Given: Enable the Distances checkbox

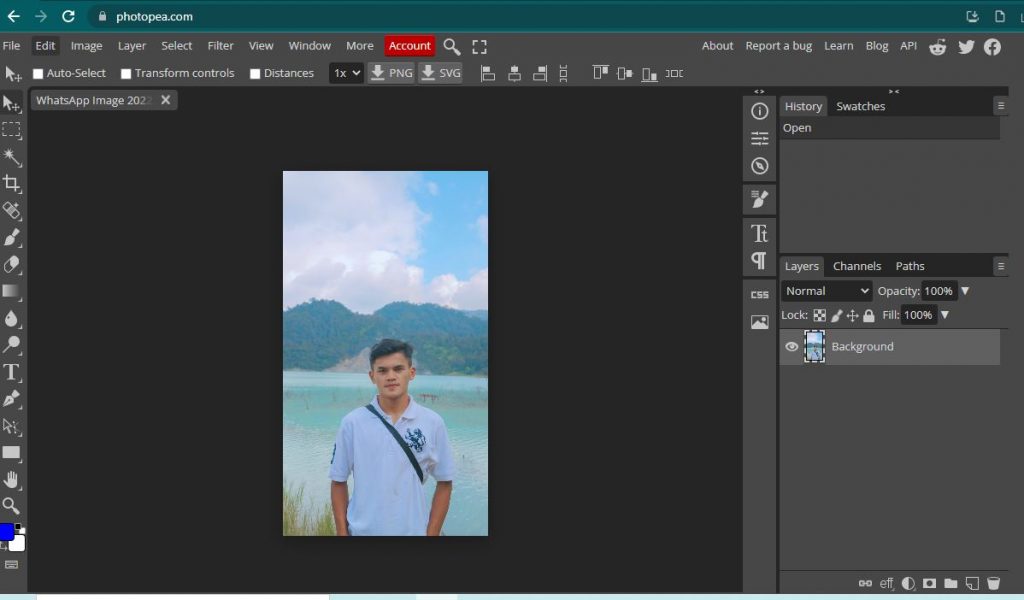Looking at the screenshot, I should (255, 74).
